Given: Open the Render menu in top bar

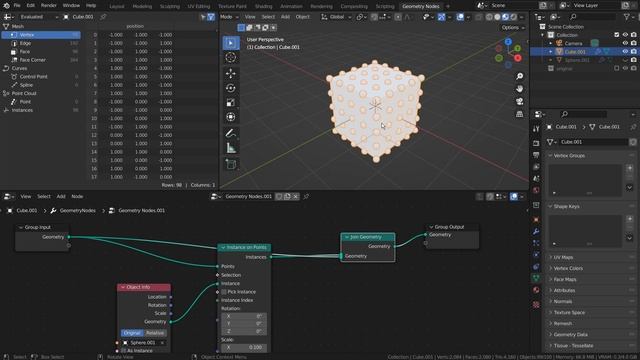Looking at the screenshot, I should tap(49, 6).
